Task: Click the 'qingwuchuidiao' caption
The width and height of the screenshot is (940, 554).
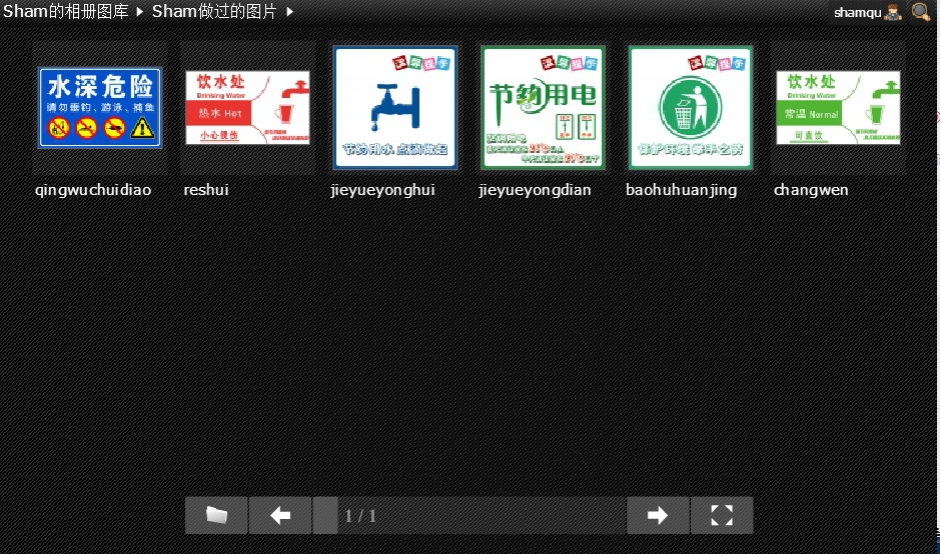Action: (93, 190)
